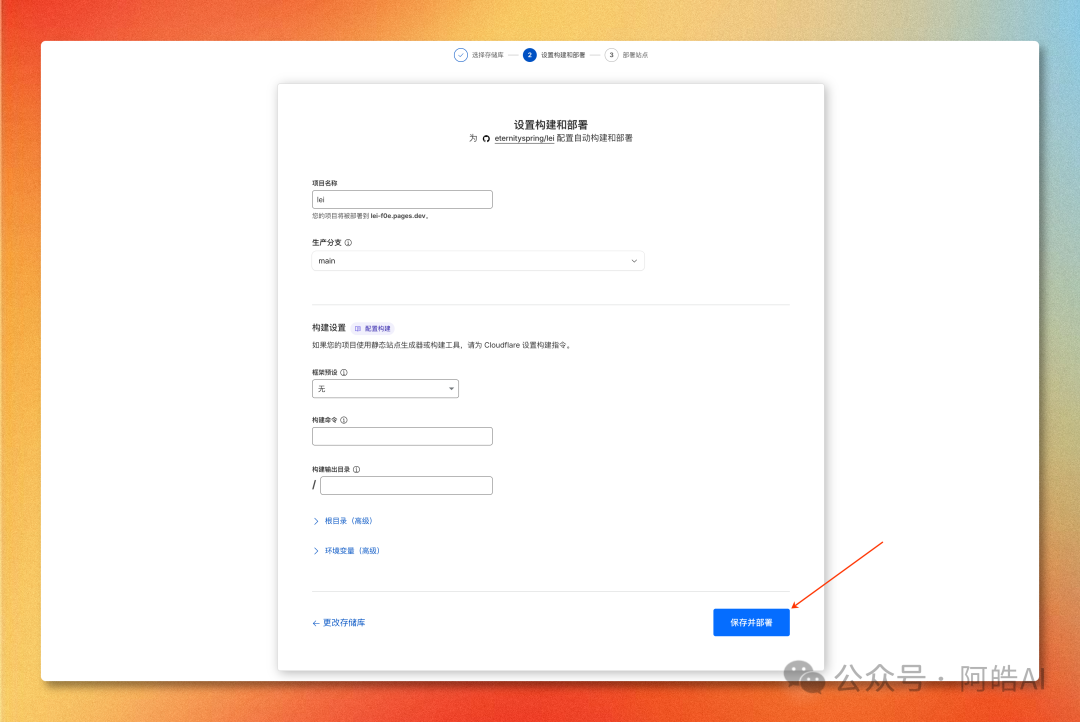The width and height of the screenshot is (1080, 722).
Task: Click the lei-f0e.pages.dev deployment text
Action: (398, 216)
